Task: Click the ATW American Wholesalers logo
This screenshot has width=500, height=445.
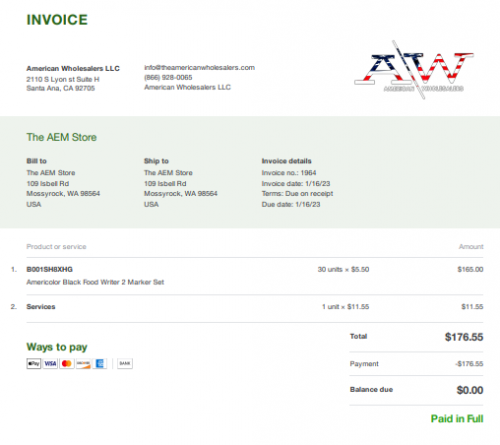Action: point(413,70)
